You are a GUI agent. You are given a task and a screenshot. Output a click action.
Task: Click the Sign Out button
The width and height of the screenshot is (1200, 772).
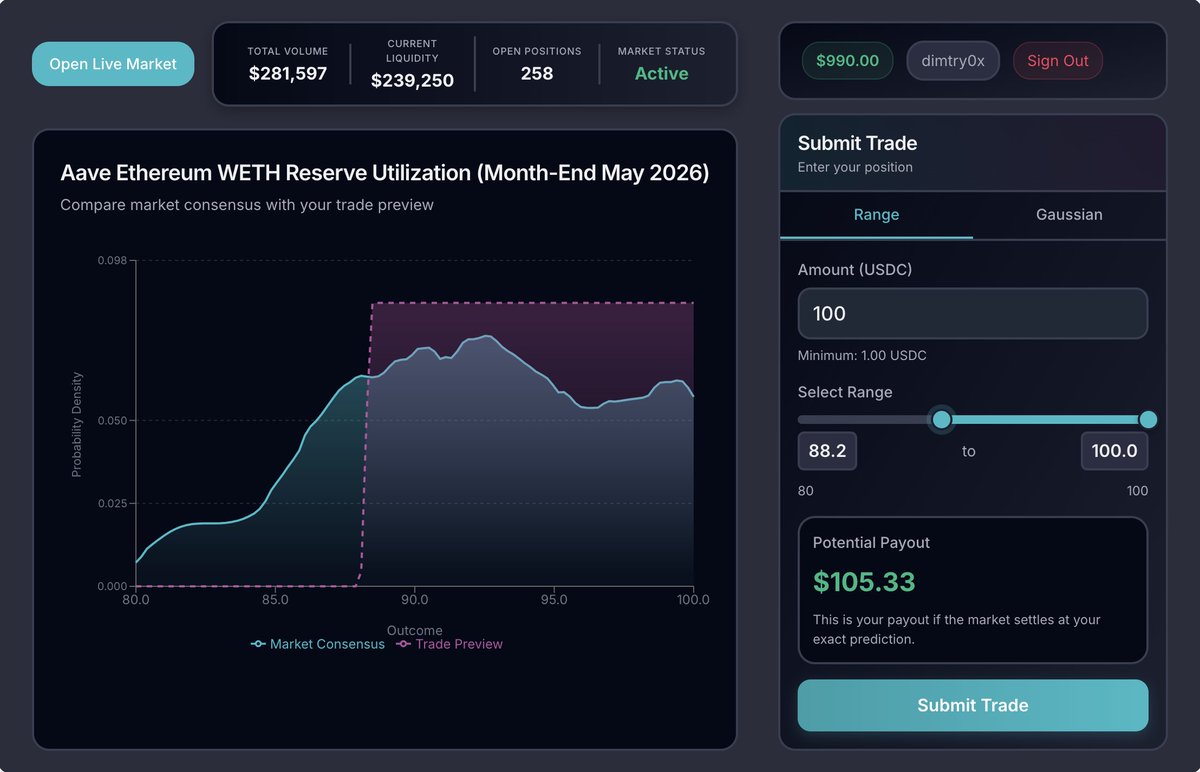coord(1058,61)
